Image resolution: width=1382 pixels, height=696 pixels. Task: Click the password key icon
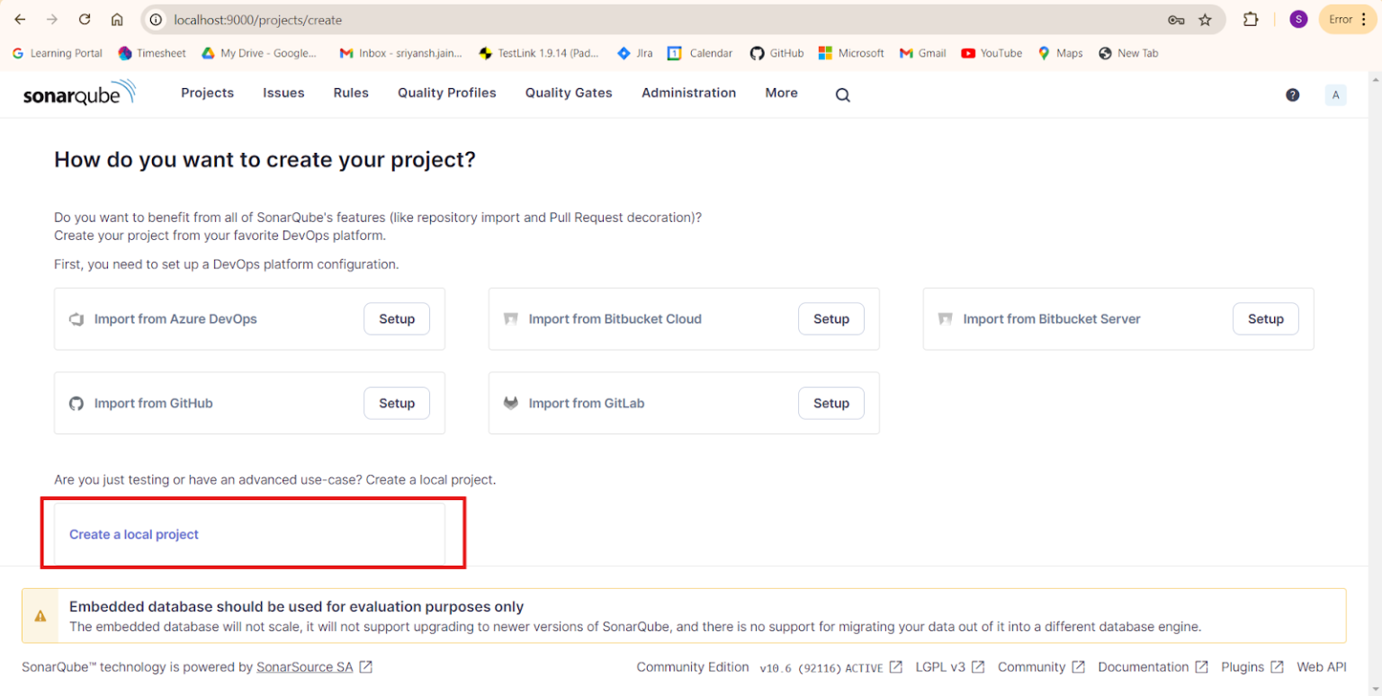coord(1176,20)
